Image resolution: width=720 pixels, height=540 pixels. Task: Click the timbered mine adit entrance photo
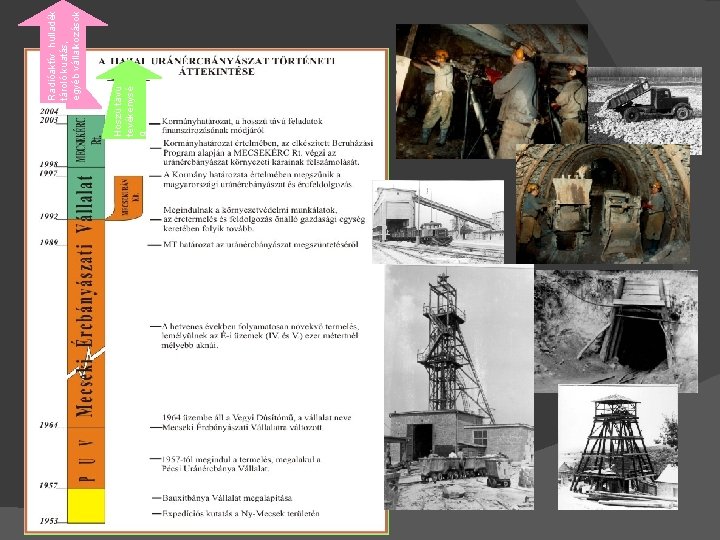pyautogui.click(x=616, y=331)
